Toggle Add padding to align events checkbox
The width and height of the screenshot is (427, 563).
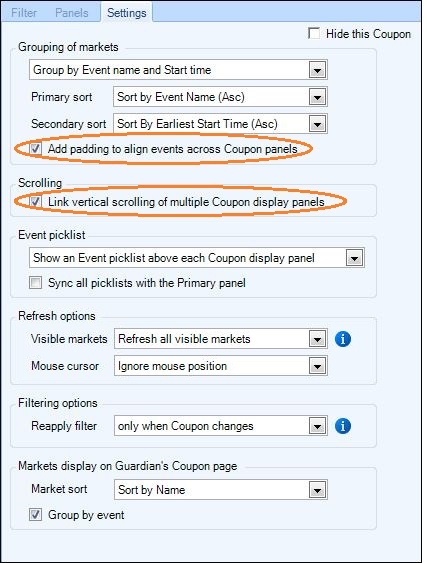(36, 149)
